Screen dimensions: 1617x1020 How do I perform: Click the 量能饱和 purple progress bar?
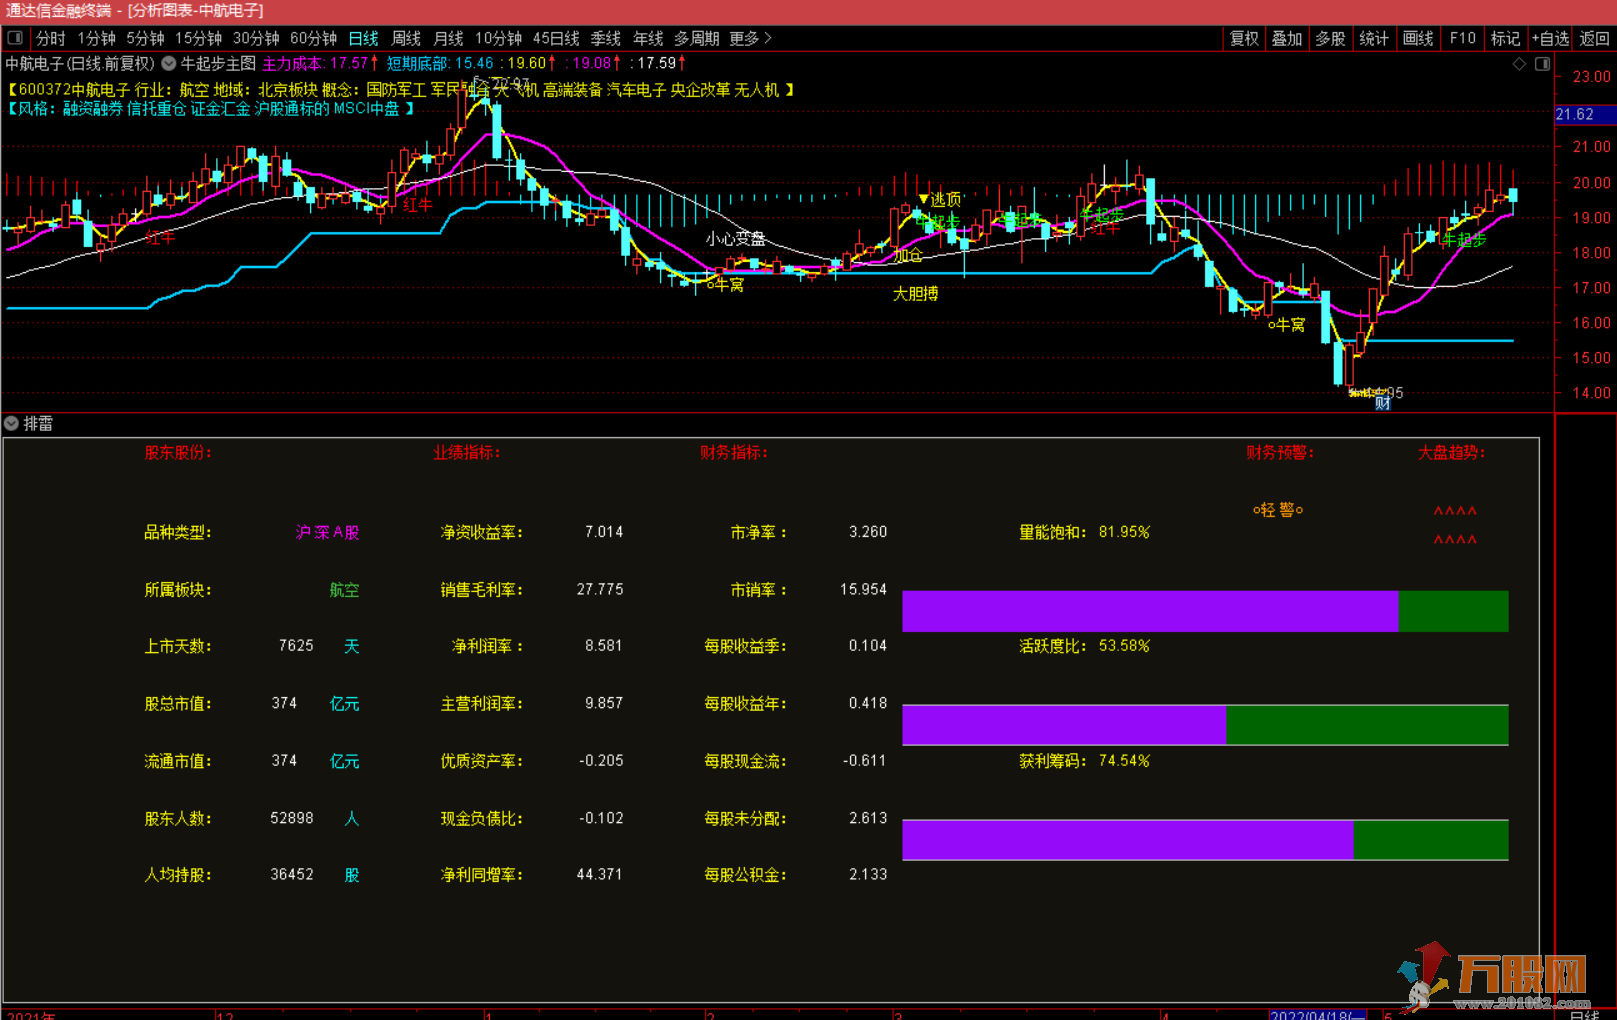(1150, 611)
